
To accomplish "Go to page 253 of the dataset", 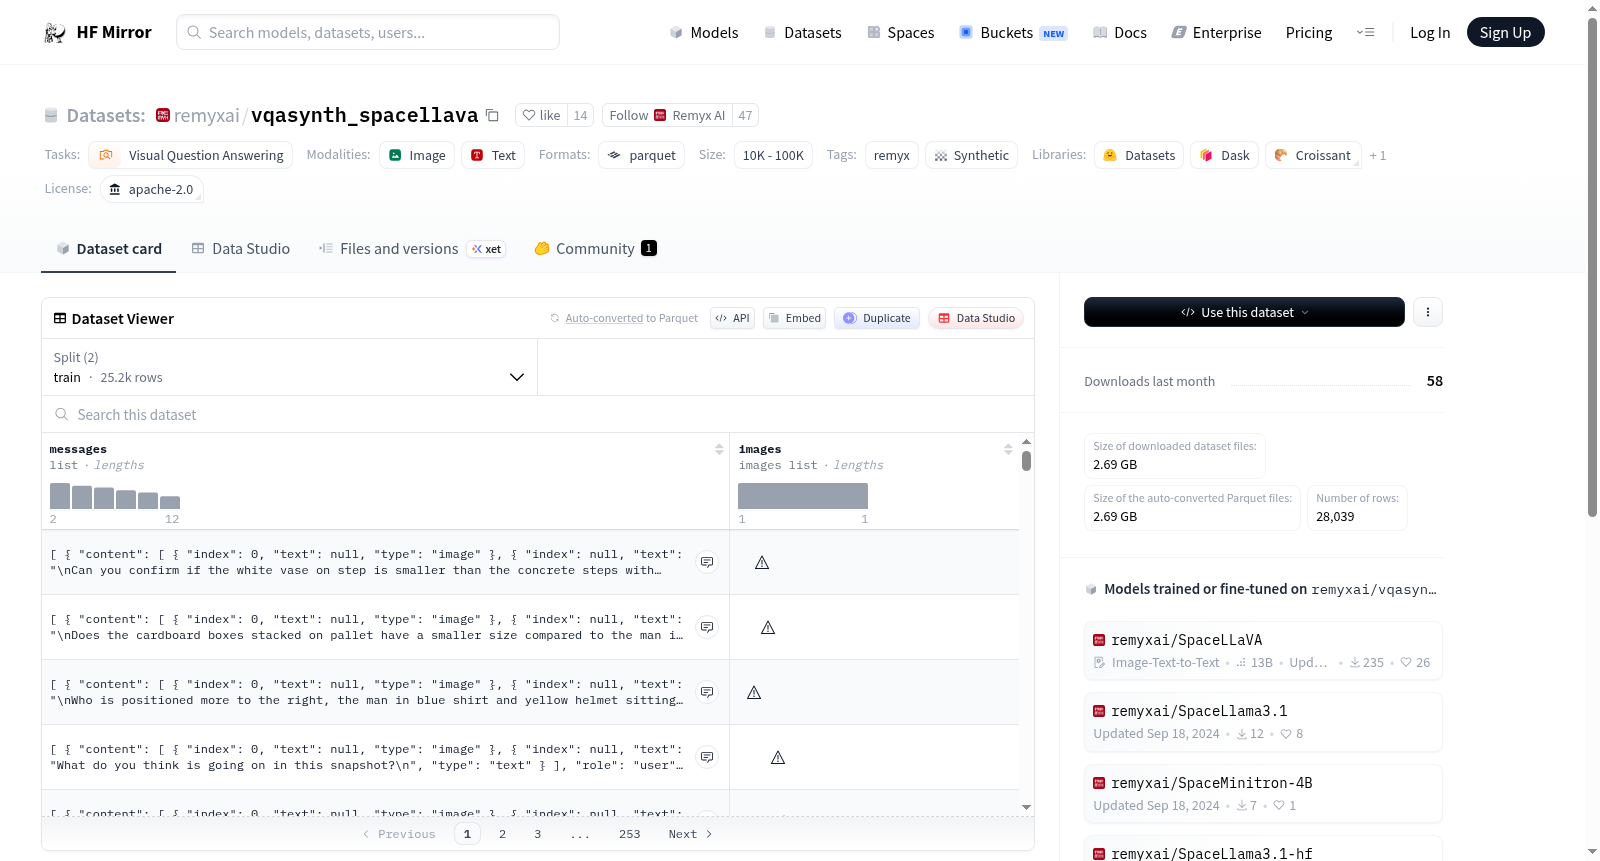I will [x=629, y=834].
